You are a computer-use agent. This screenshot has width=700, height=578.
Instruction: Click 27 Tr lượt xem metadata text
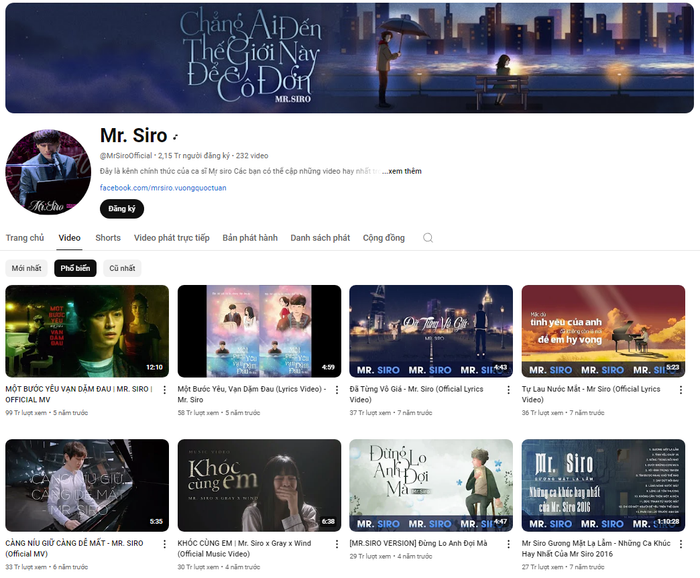[563, 567]
